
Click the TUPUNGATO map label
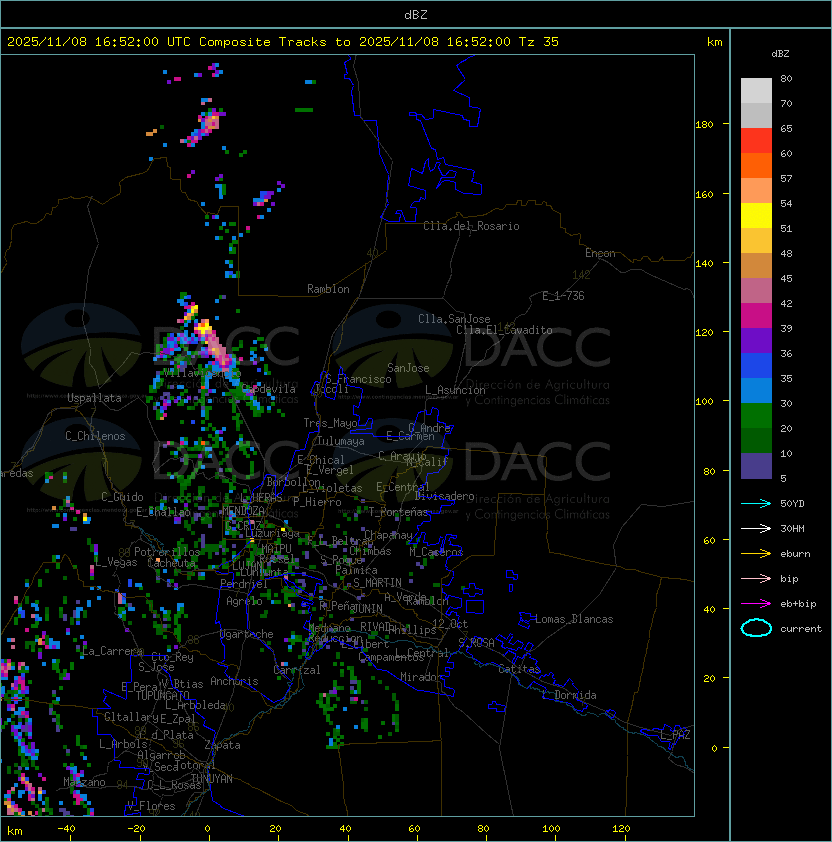point(162,695)
